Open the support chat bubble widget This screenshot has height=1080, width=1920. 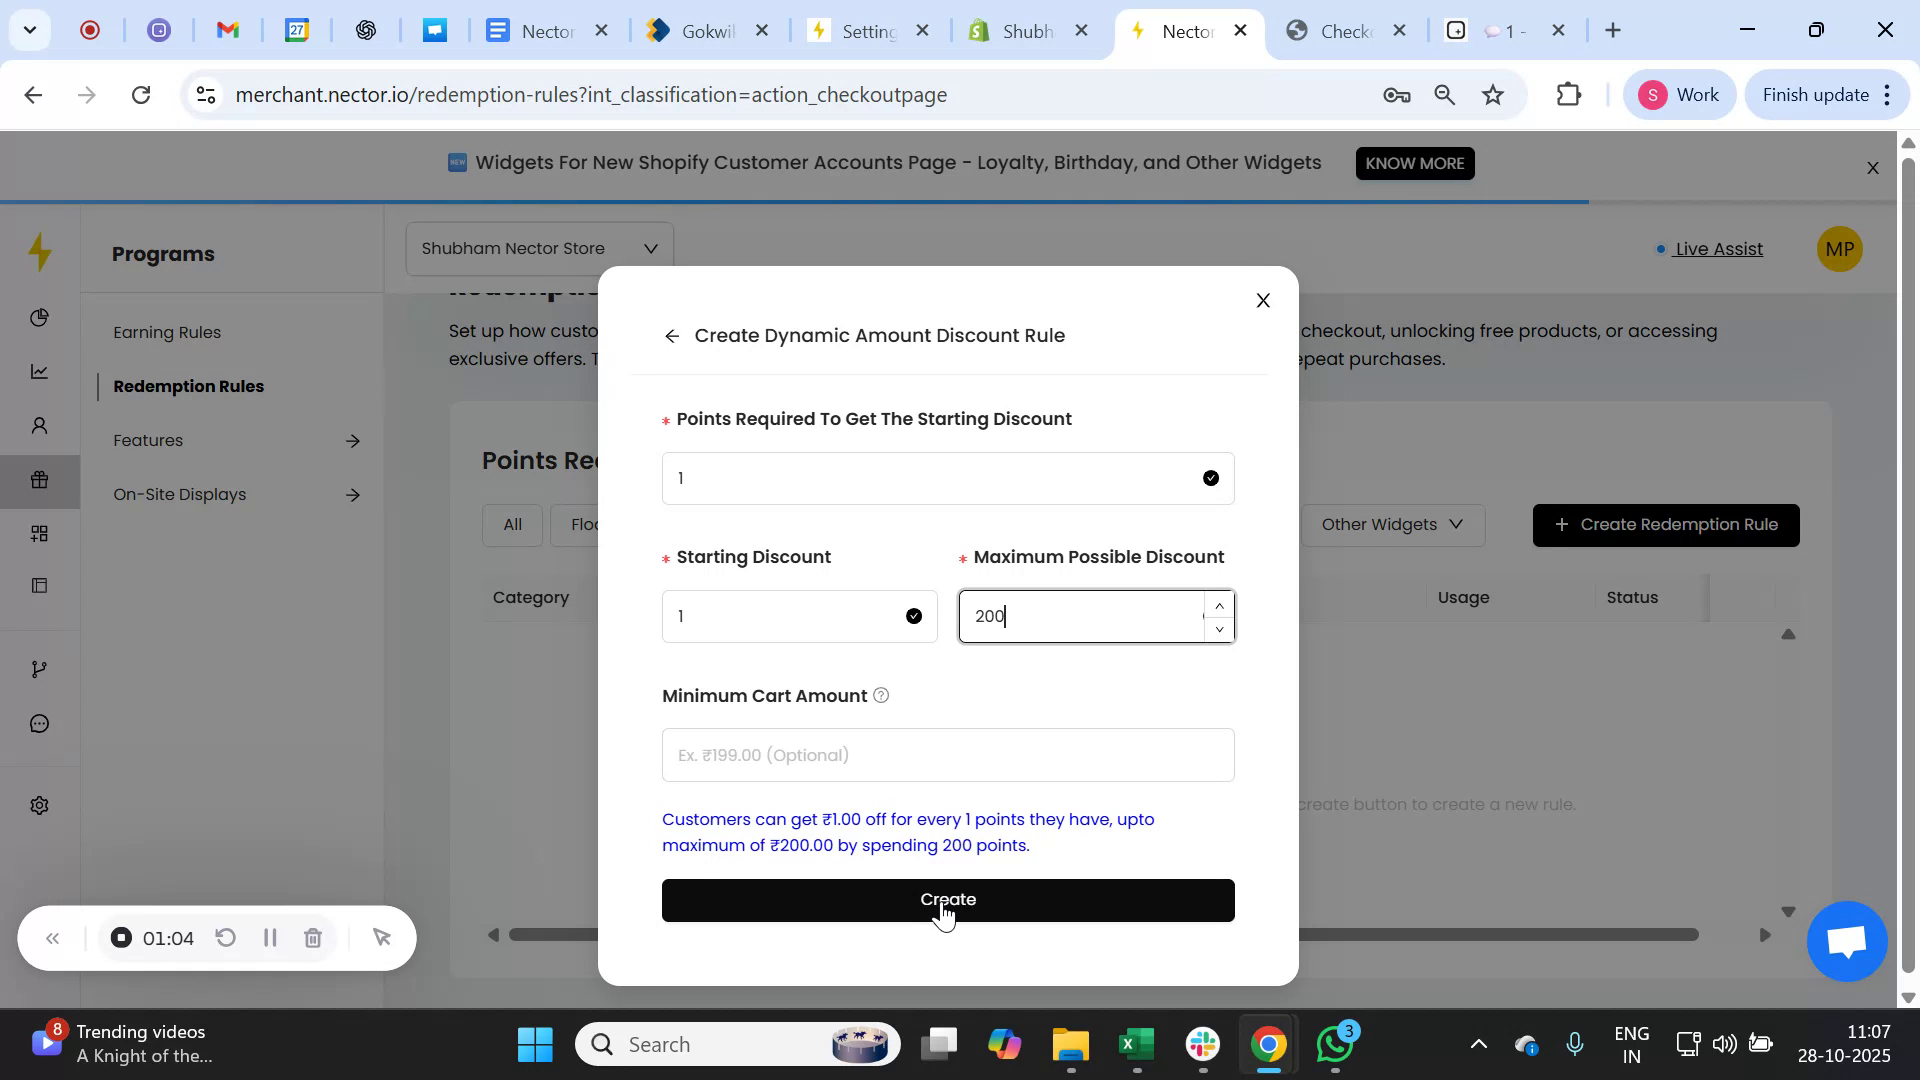[1845, 940]
